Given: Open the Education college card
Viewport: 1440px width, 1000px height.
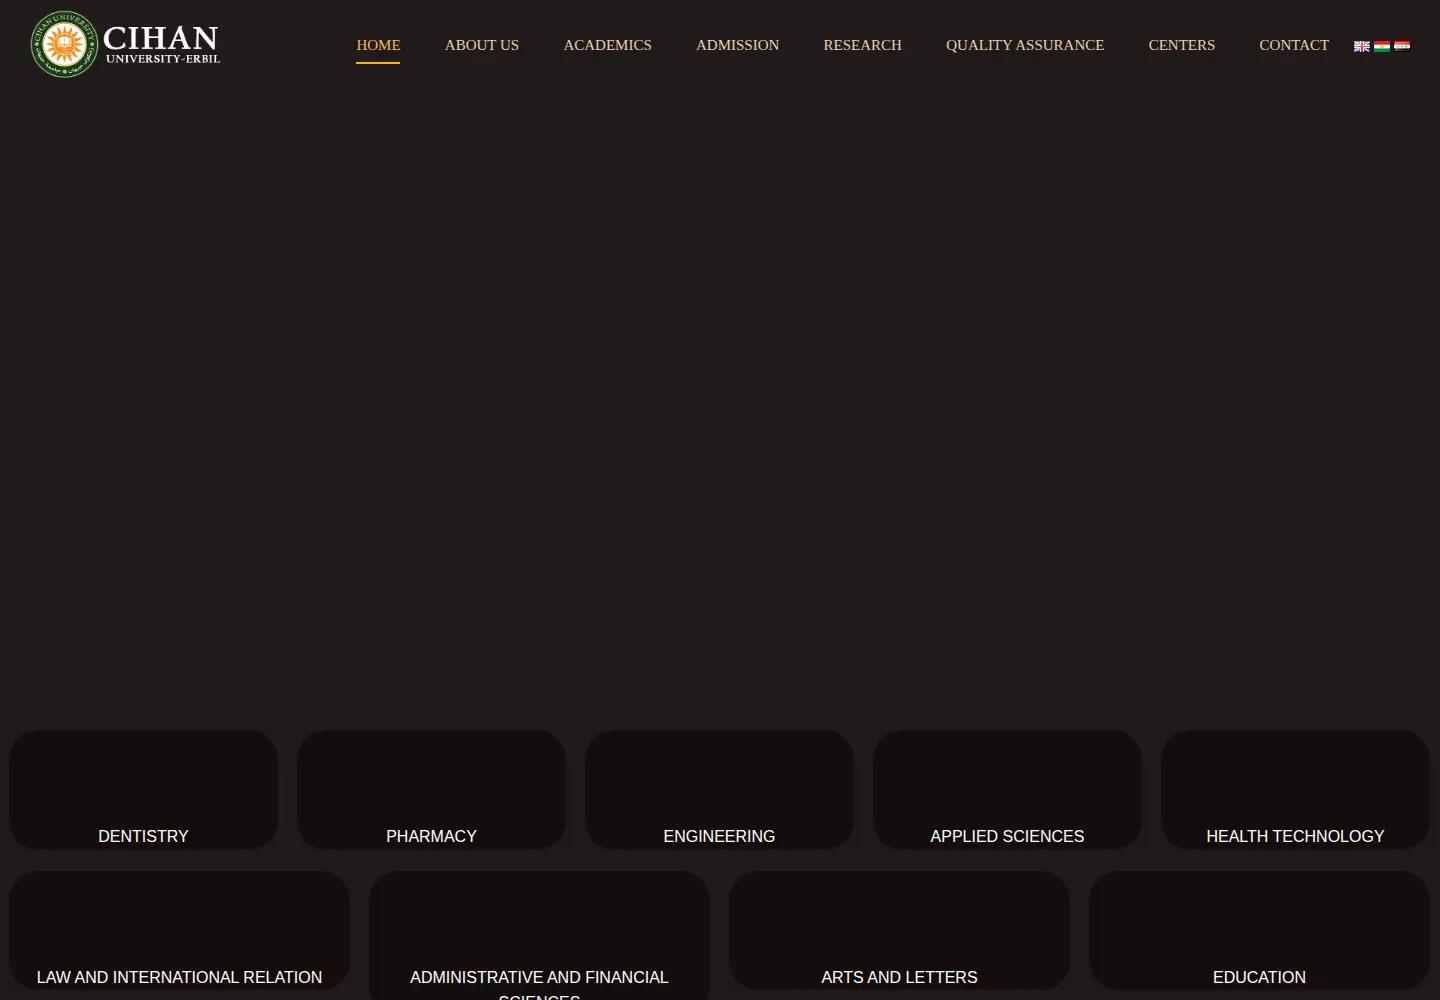Looking at the screenshot, I should (x=1259, y=931).
